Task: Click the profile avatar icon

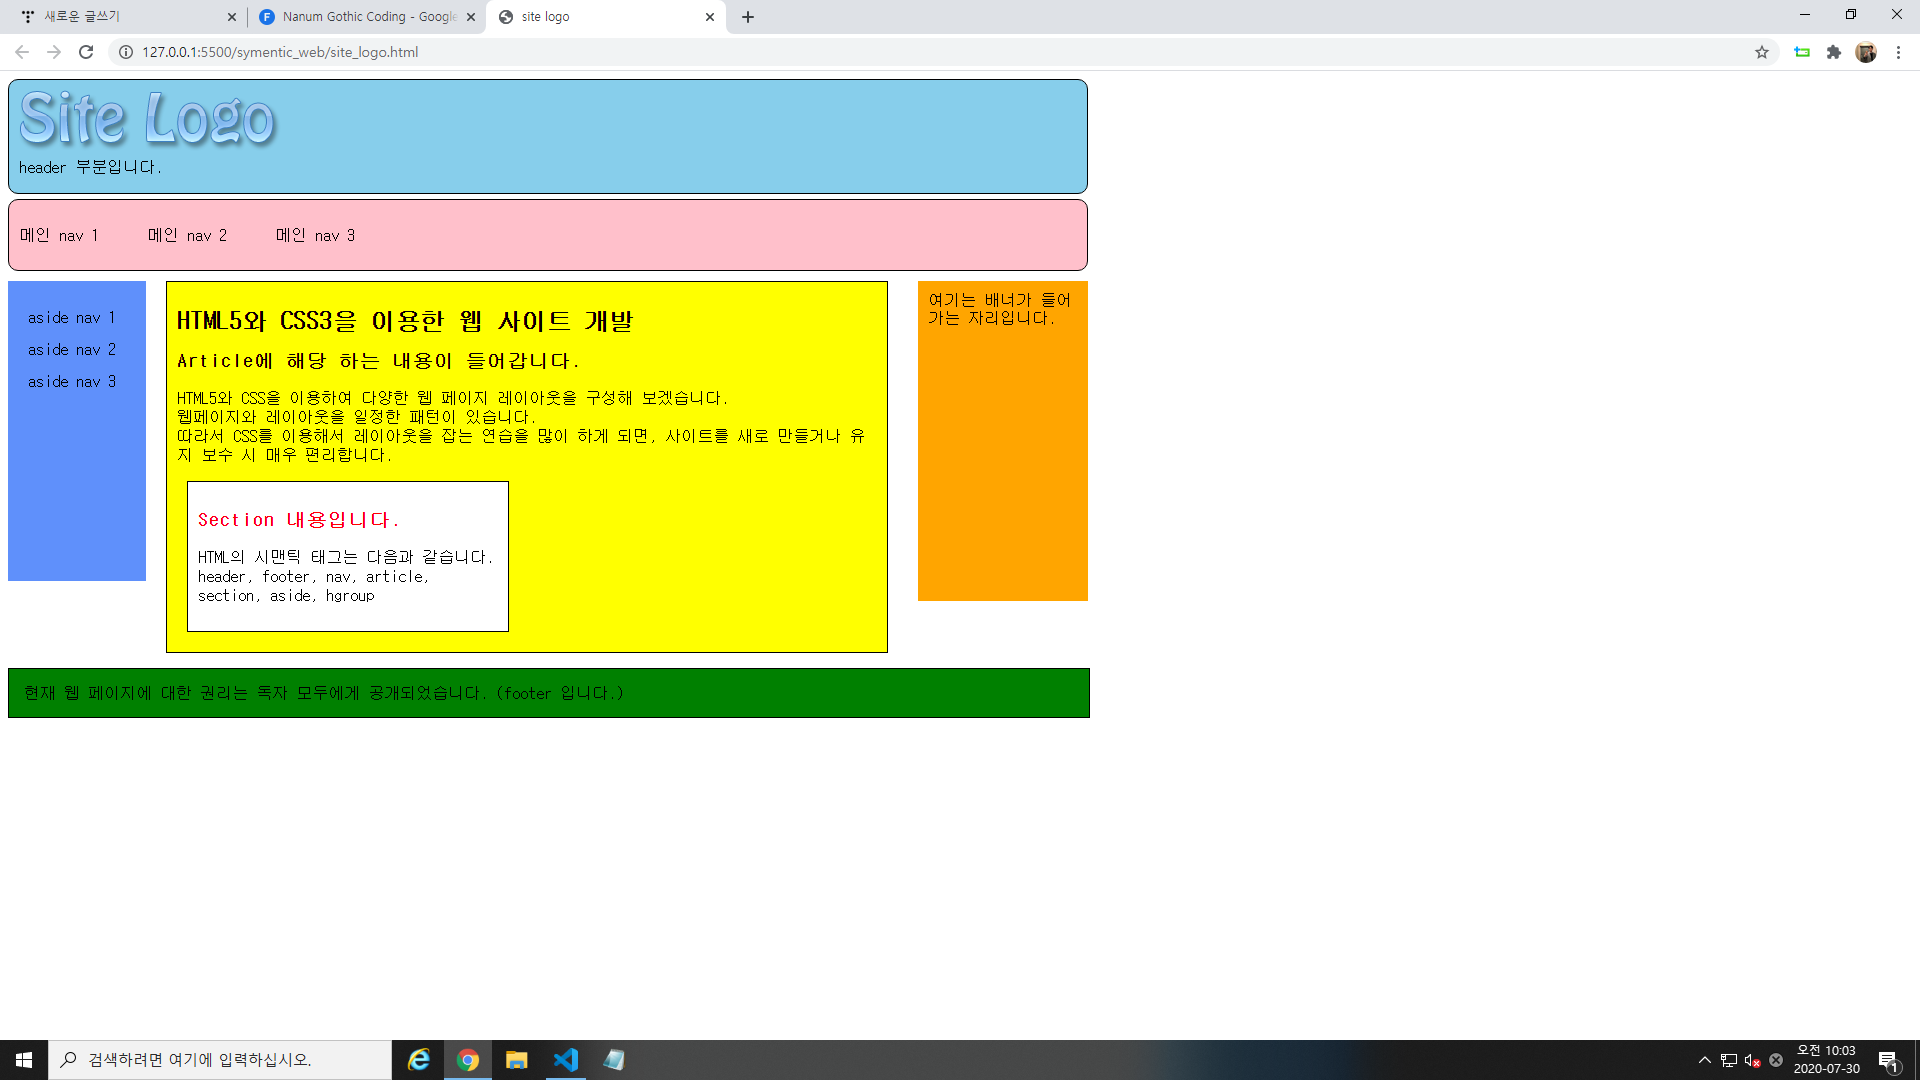Action: [x=1865, y=52]
